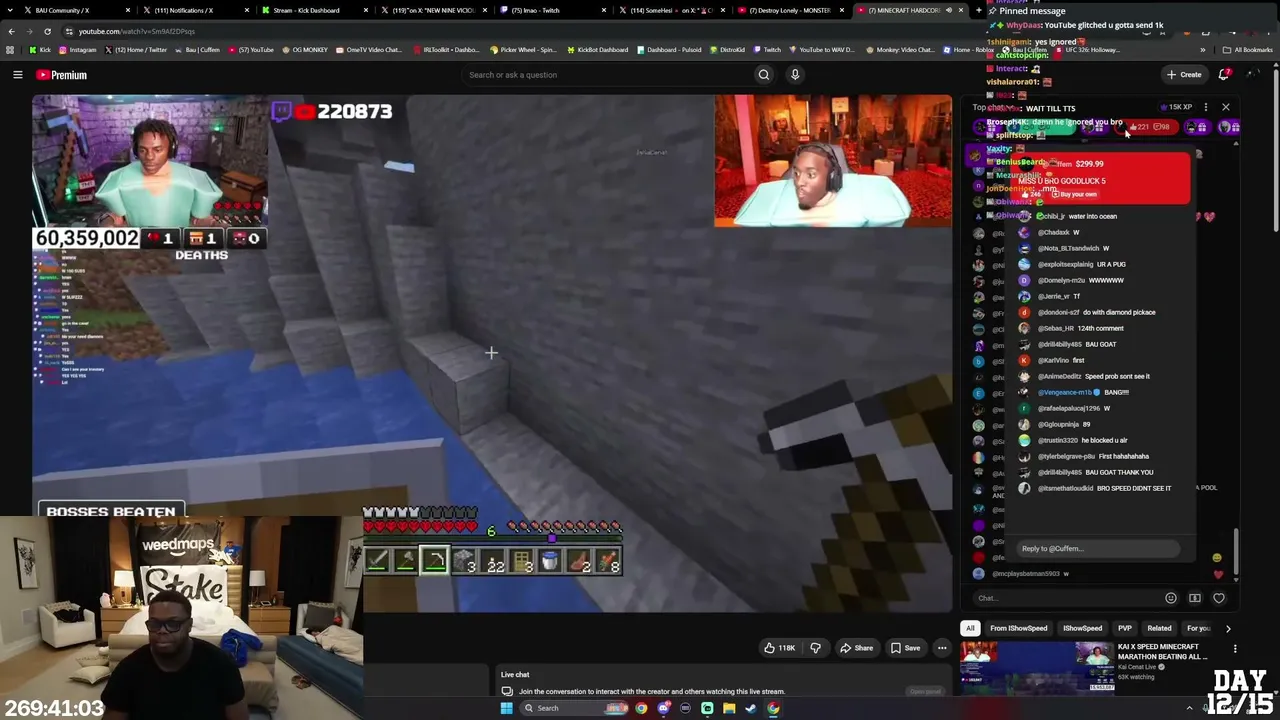Screen dimensions: 1280x720
Task: Share the video
Action: (856, 648)
